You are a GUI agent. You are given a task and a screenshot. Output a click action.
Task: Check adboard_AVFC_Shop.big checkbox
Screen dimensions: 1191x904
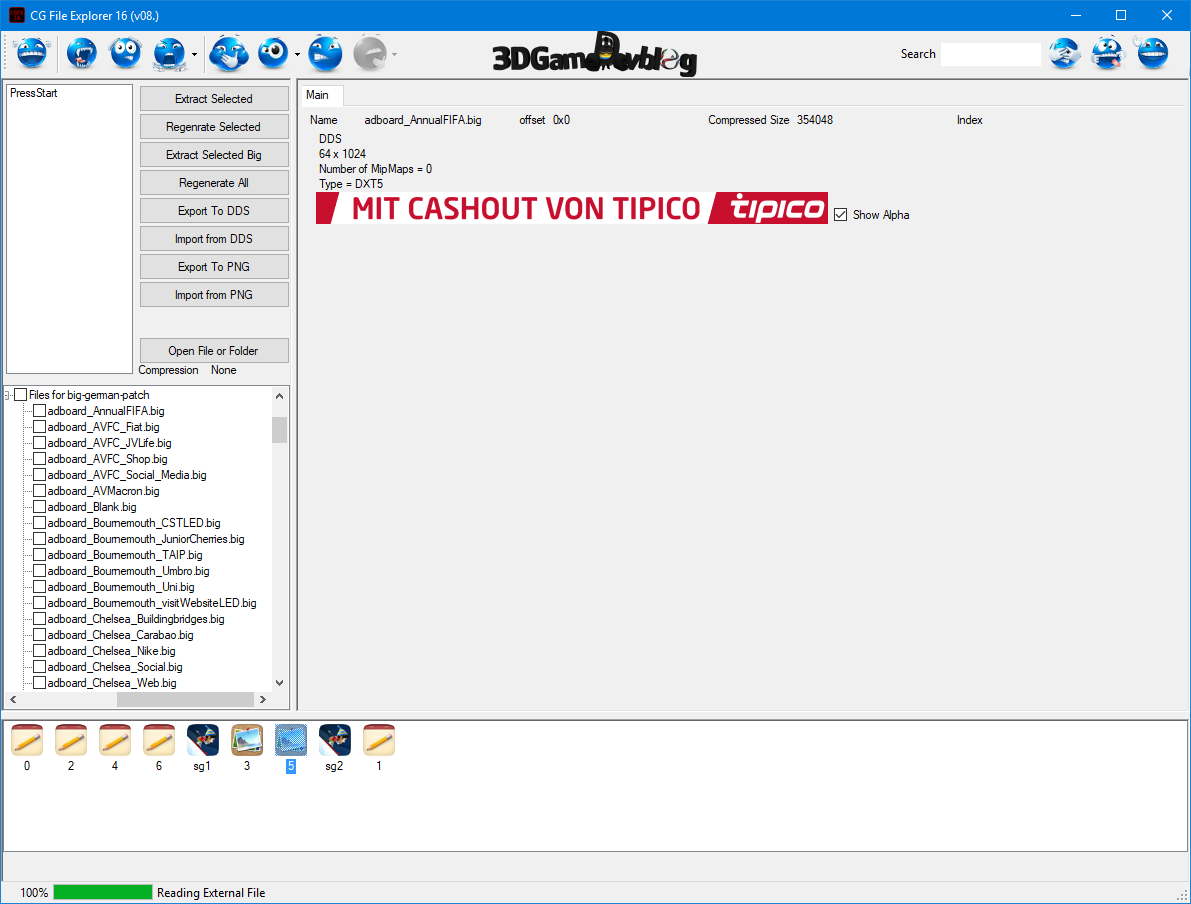click(39, 459)
